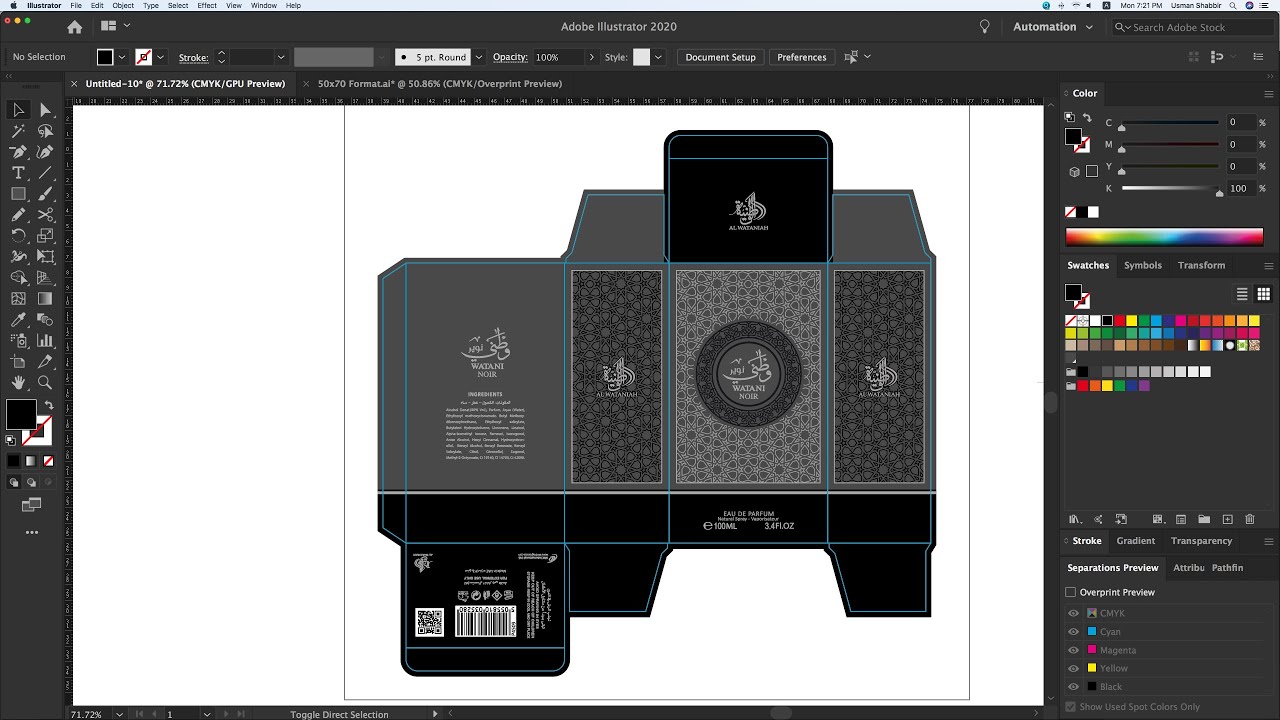Viewport: 1280px width, 720px height.
Task: Enable the Overprint Preview checkbox
Action: pyautogui.click(x=1071, y=592)
